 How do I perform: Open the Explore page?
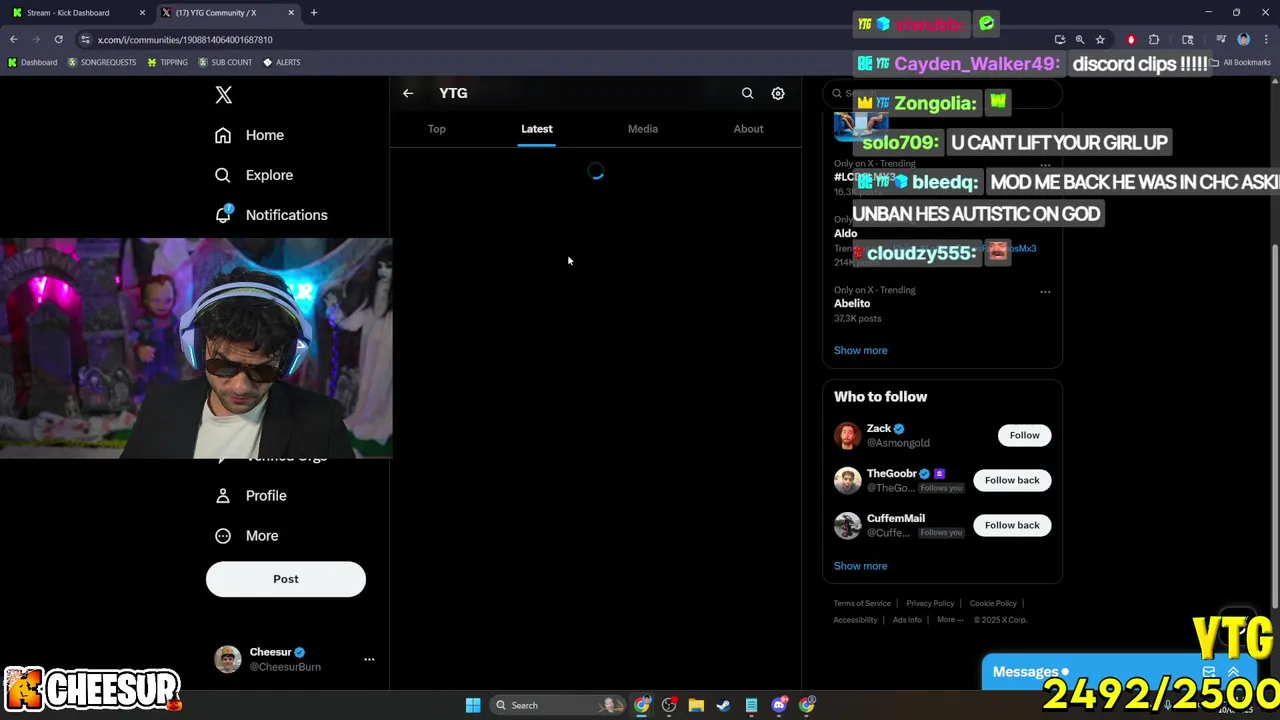pyautogui.click(x=255, y=175)
